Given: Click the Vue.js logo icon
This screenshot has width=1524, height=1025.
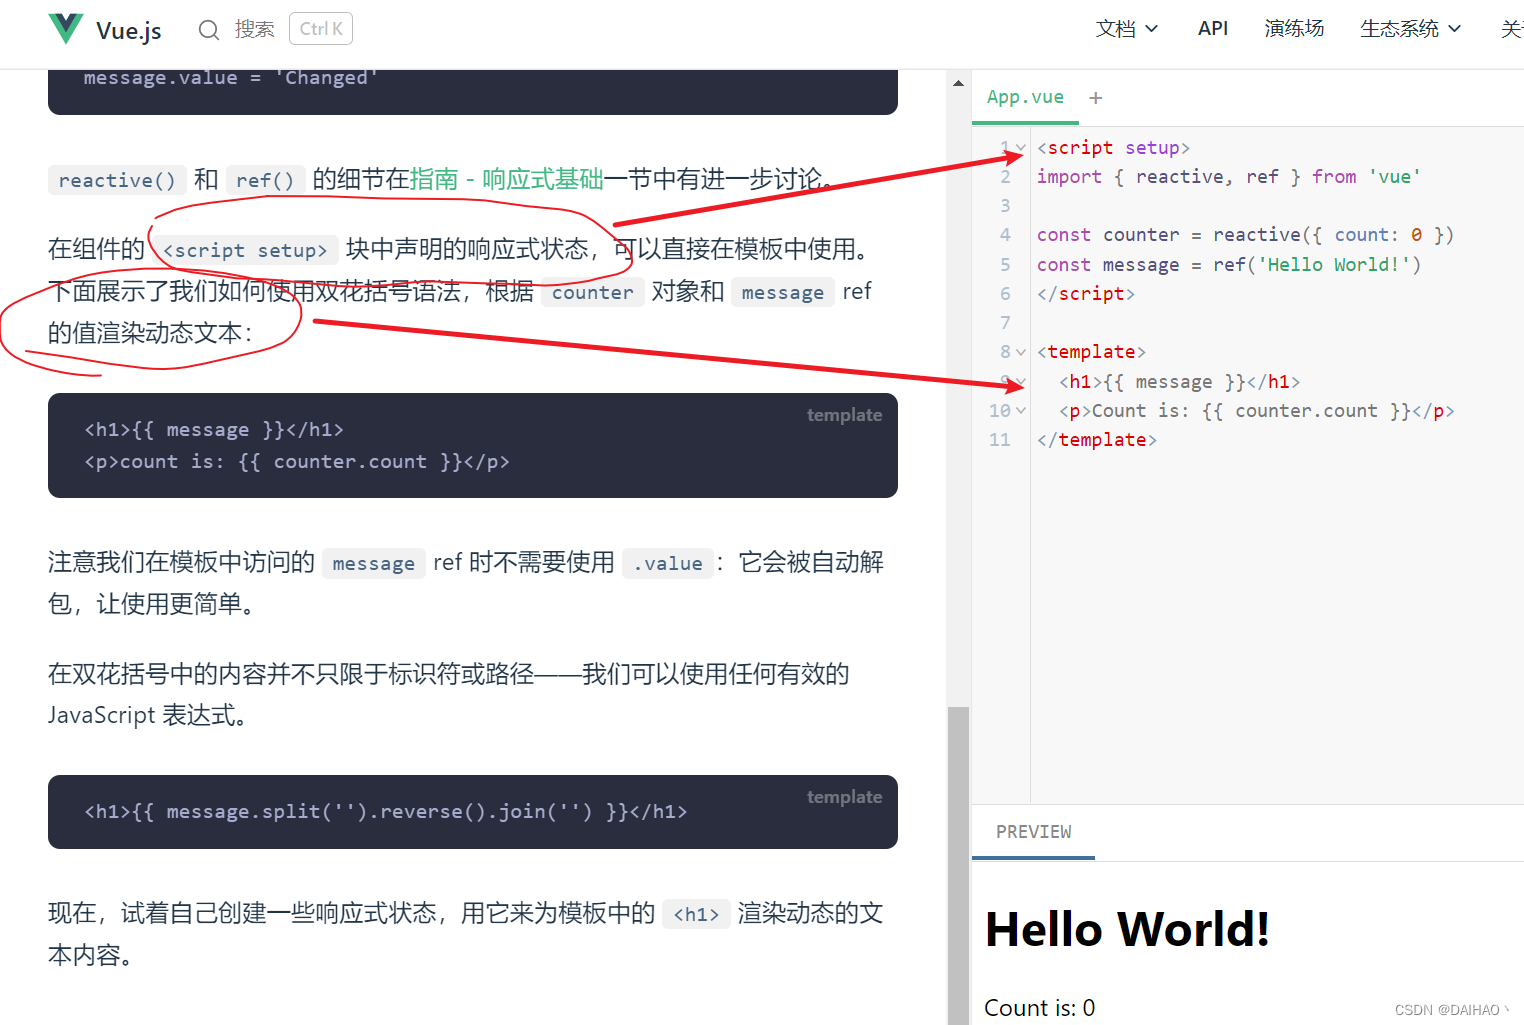Looking at the screenshot, I should click(66, 29).
